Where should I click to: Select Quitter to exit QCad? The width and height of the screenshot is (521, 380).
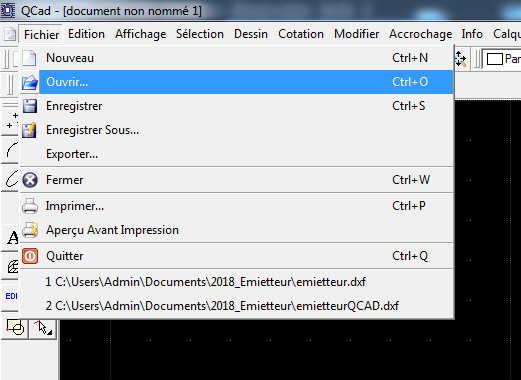237,256
